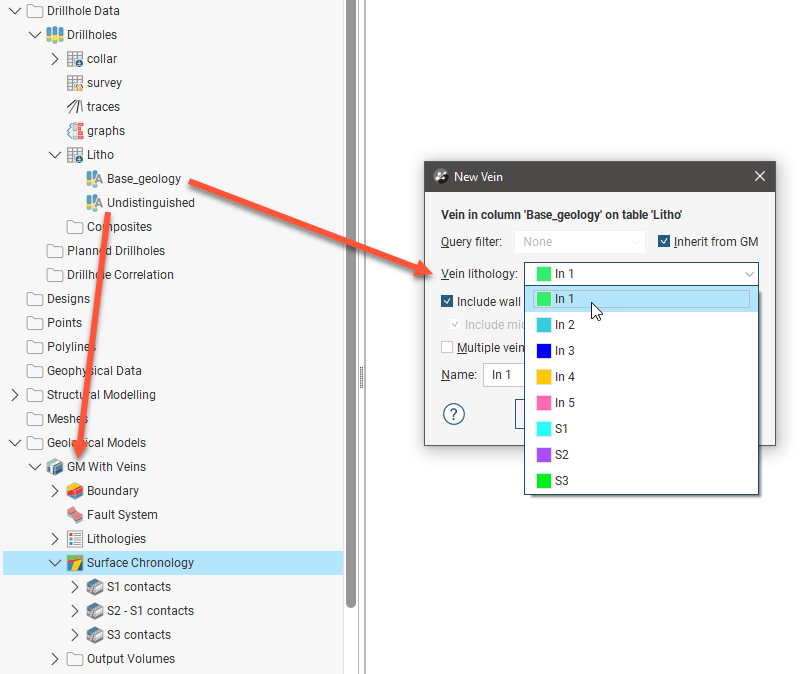Enable the Multiple vein checkbox
This screenshot has width=801, height=674.
448,347
